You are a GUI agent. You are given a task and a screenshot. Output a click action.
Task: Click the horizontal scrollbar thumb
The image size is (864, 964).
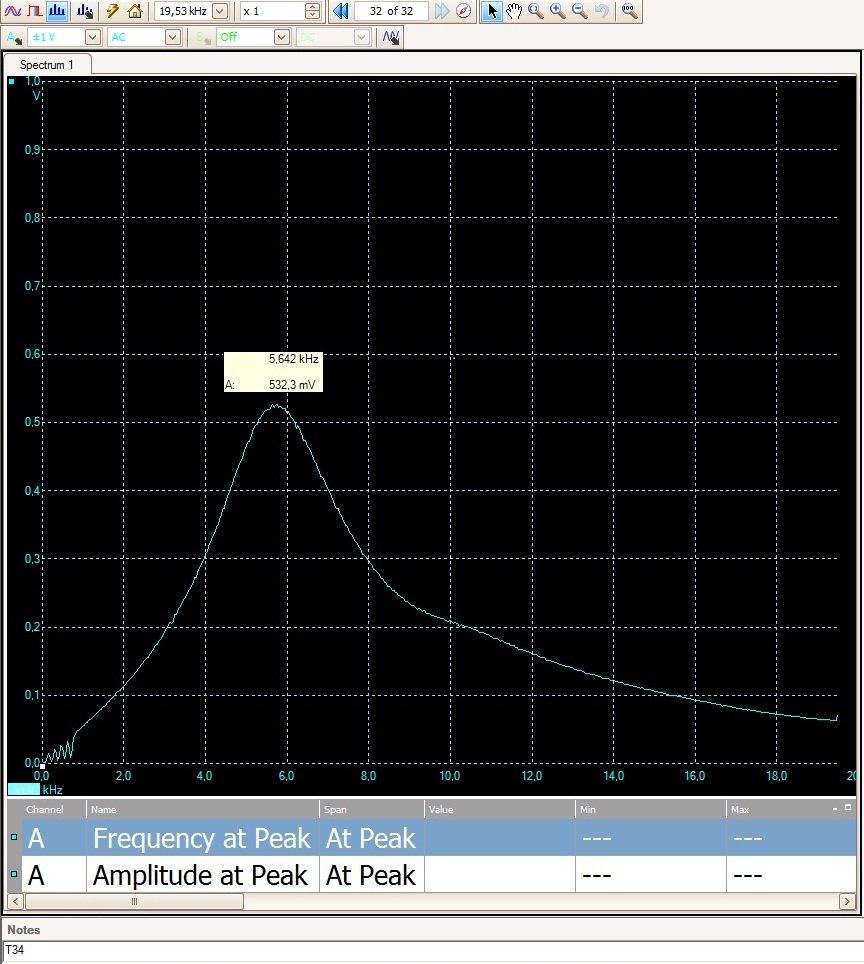[x=134, y=901]
